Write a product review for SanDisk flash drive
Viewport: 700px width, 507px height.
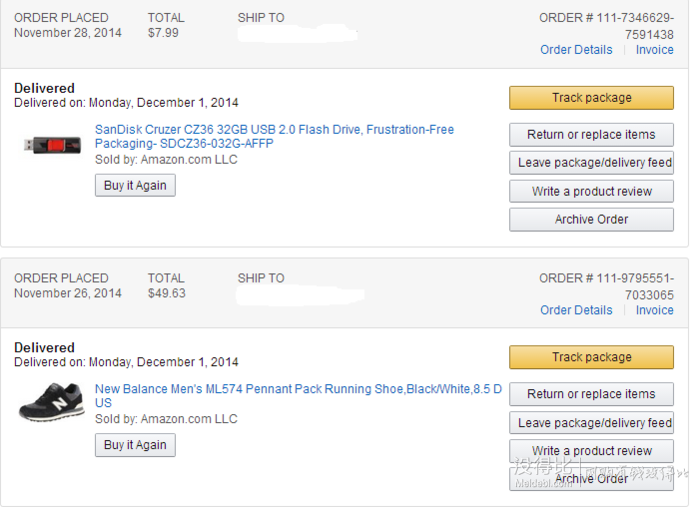tap(591, 191)
